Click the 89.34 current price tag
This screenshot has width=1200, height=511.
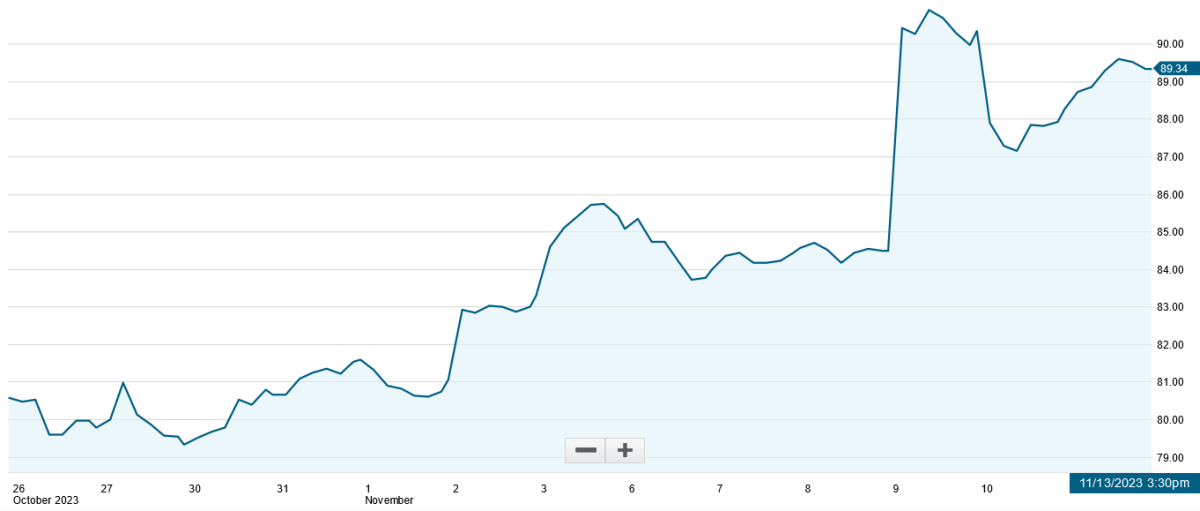pos(1174,68)
